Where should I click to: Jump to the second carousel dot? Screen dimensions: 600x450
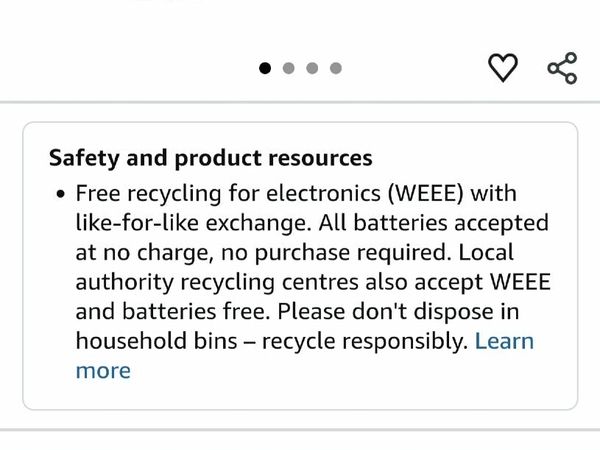click(289, 68)
